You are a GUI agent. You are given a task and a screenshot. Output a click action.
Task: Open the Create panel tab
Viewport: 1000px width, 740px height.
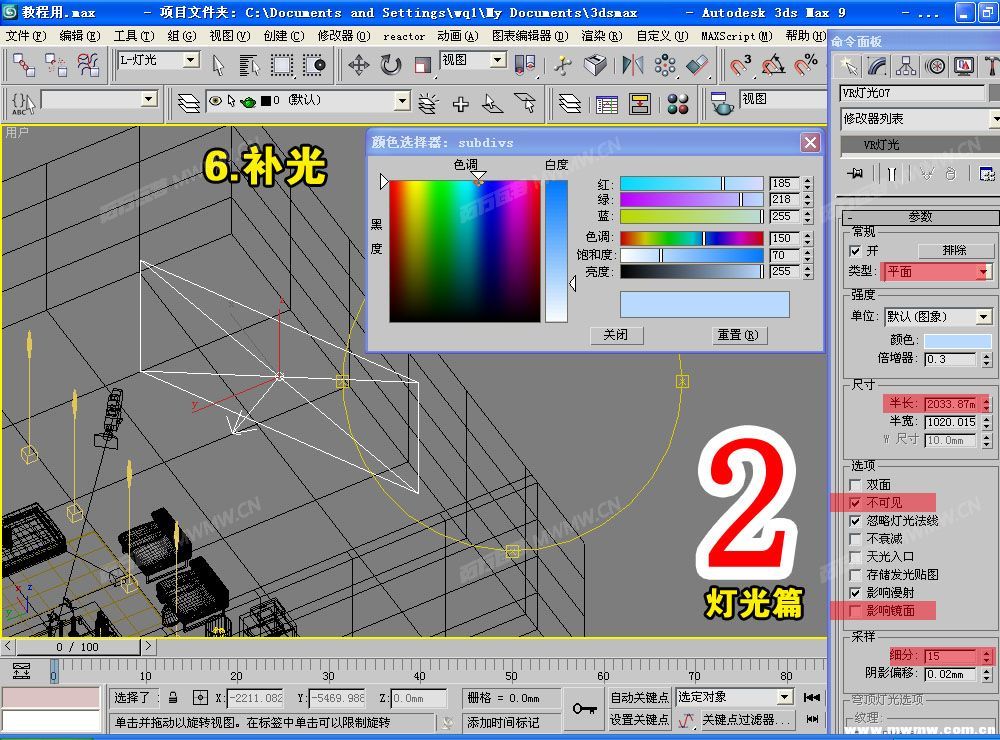(x=849, y=66)
